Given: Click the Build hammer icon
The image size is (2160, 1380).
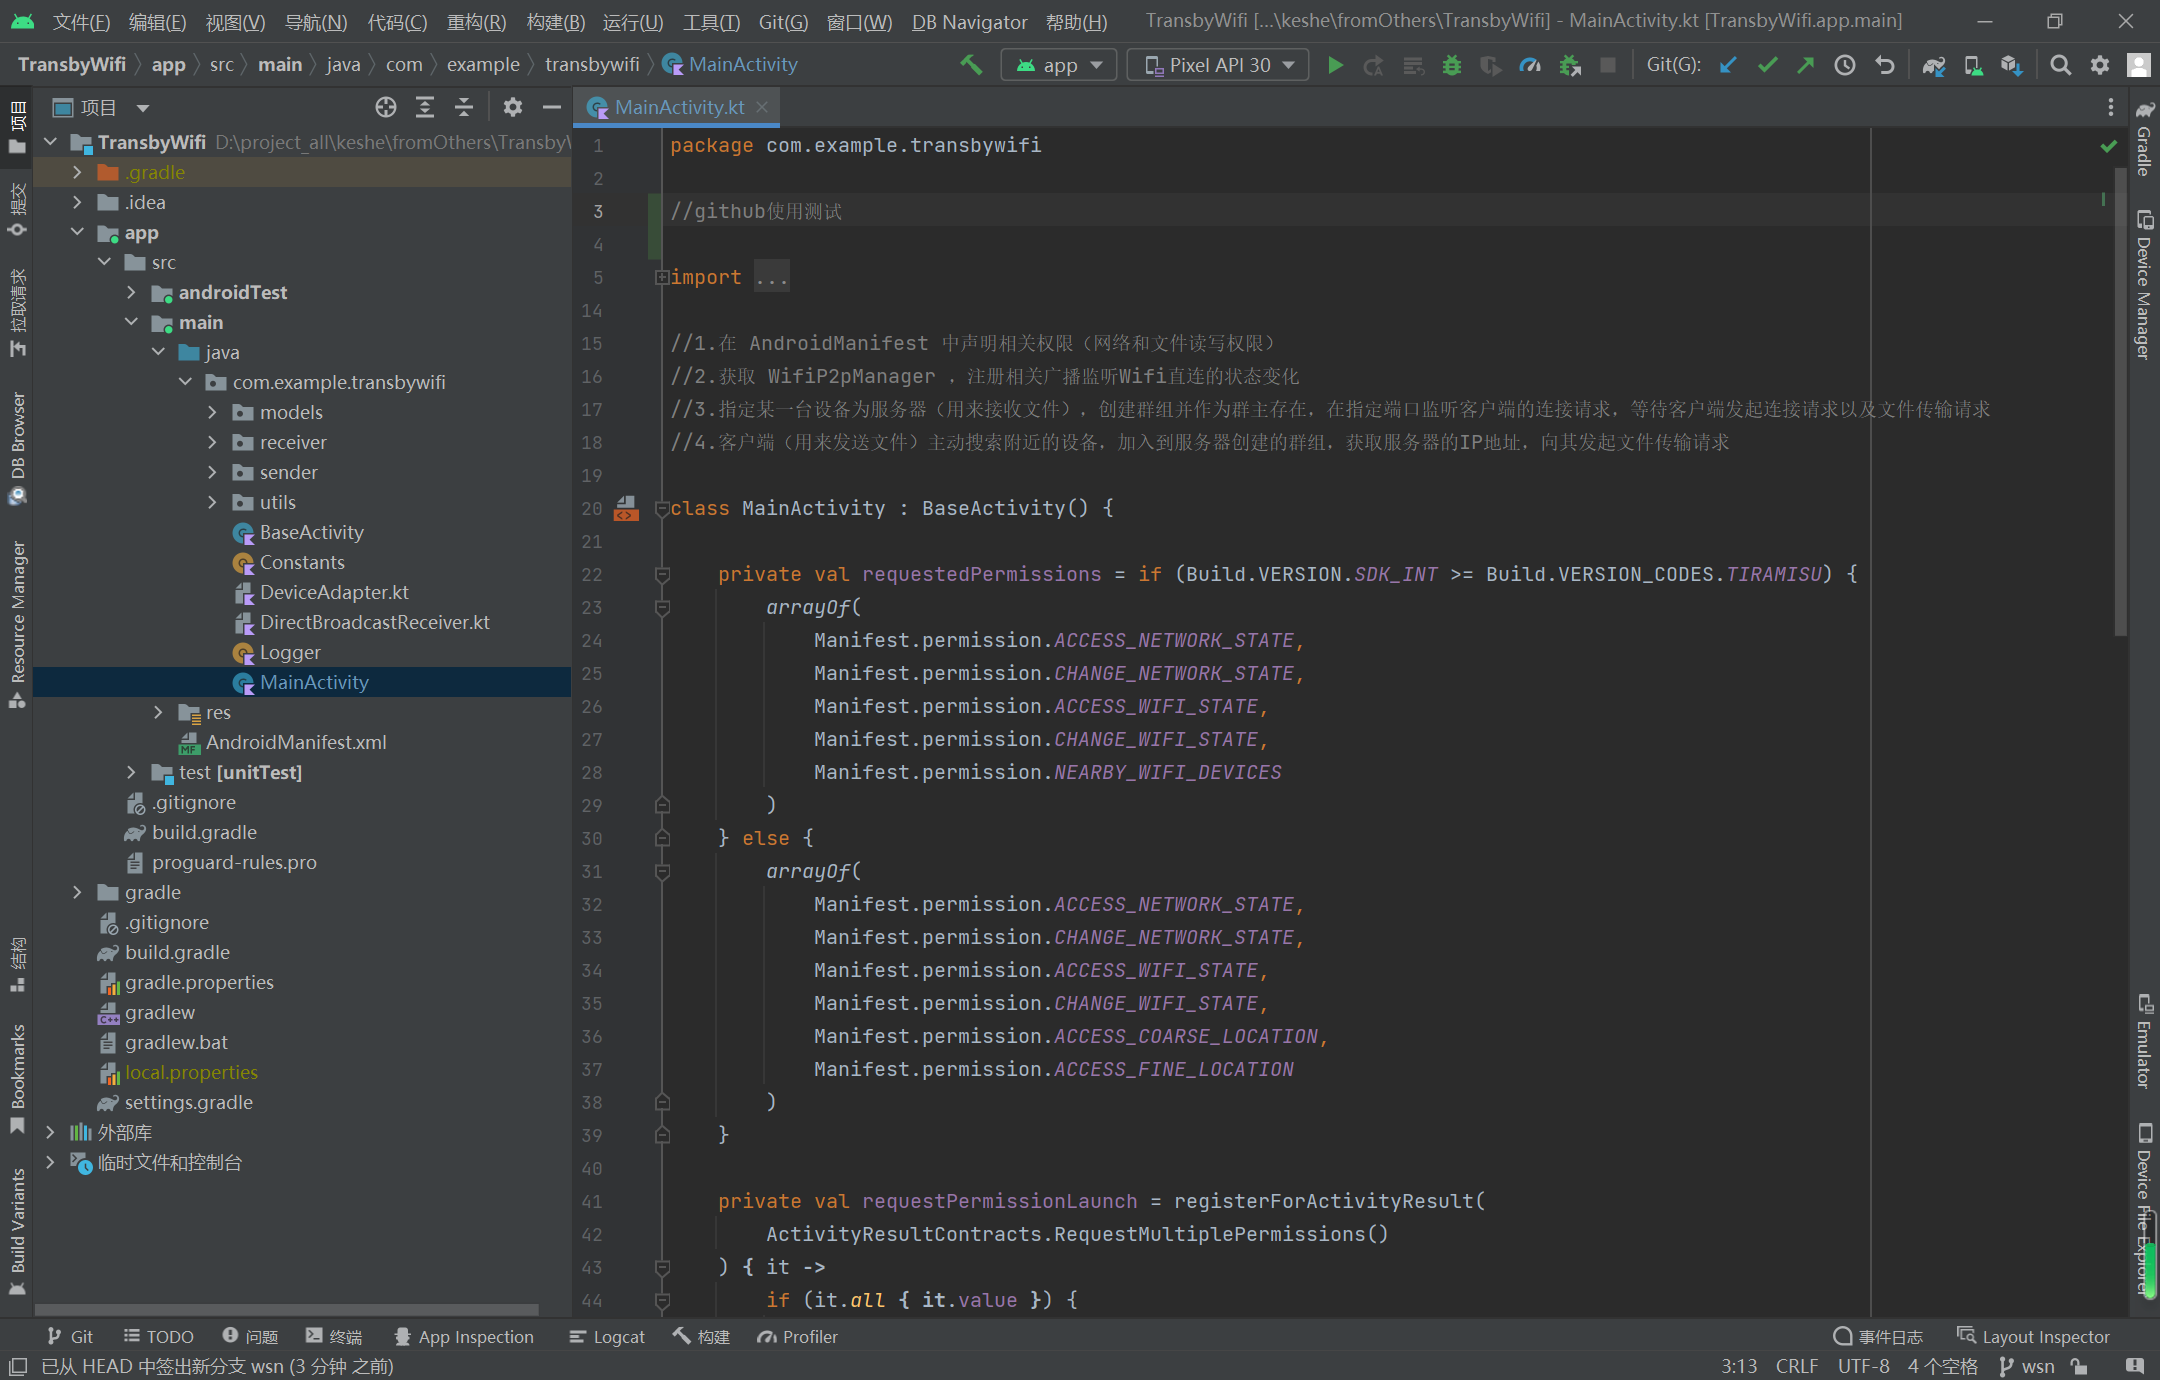Looking at the screenshot, I should [970, 65].
